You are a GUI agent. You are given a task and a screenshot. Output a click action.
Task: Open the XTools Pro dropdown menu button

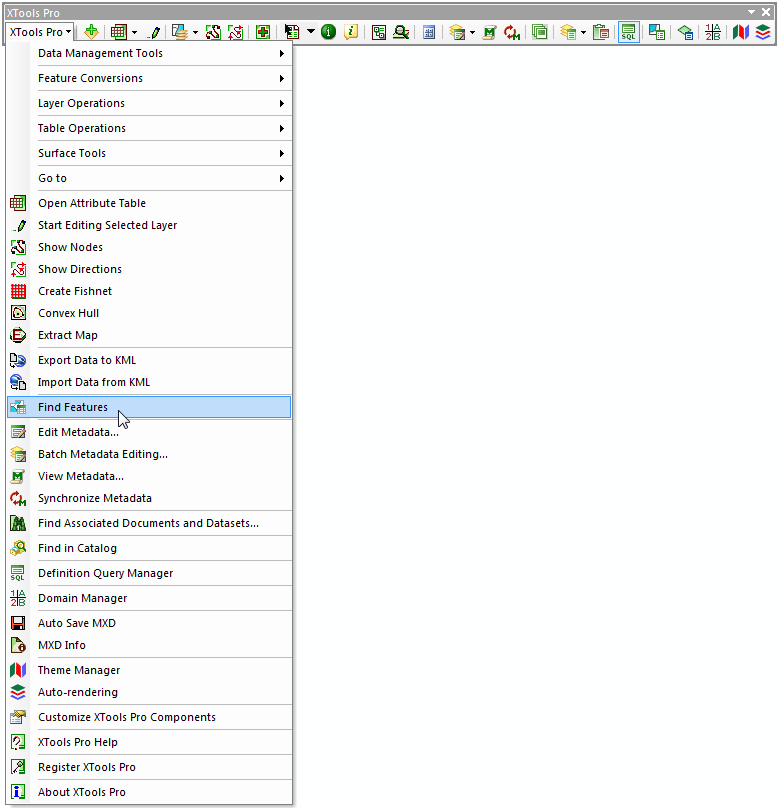click(40, 32)
